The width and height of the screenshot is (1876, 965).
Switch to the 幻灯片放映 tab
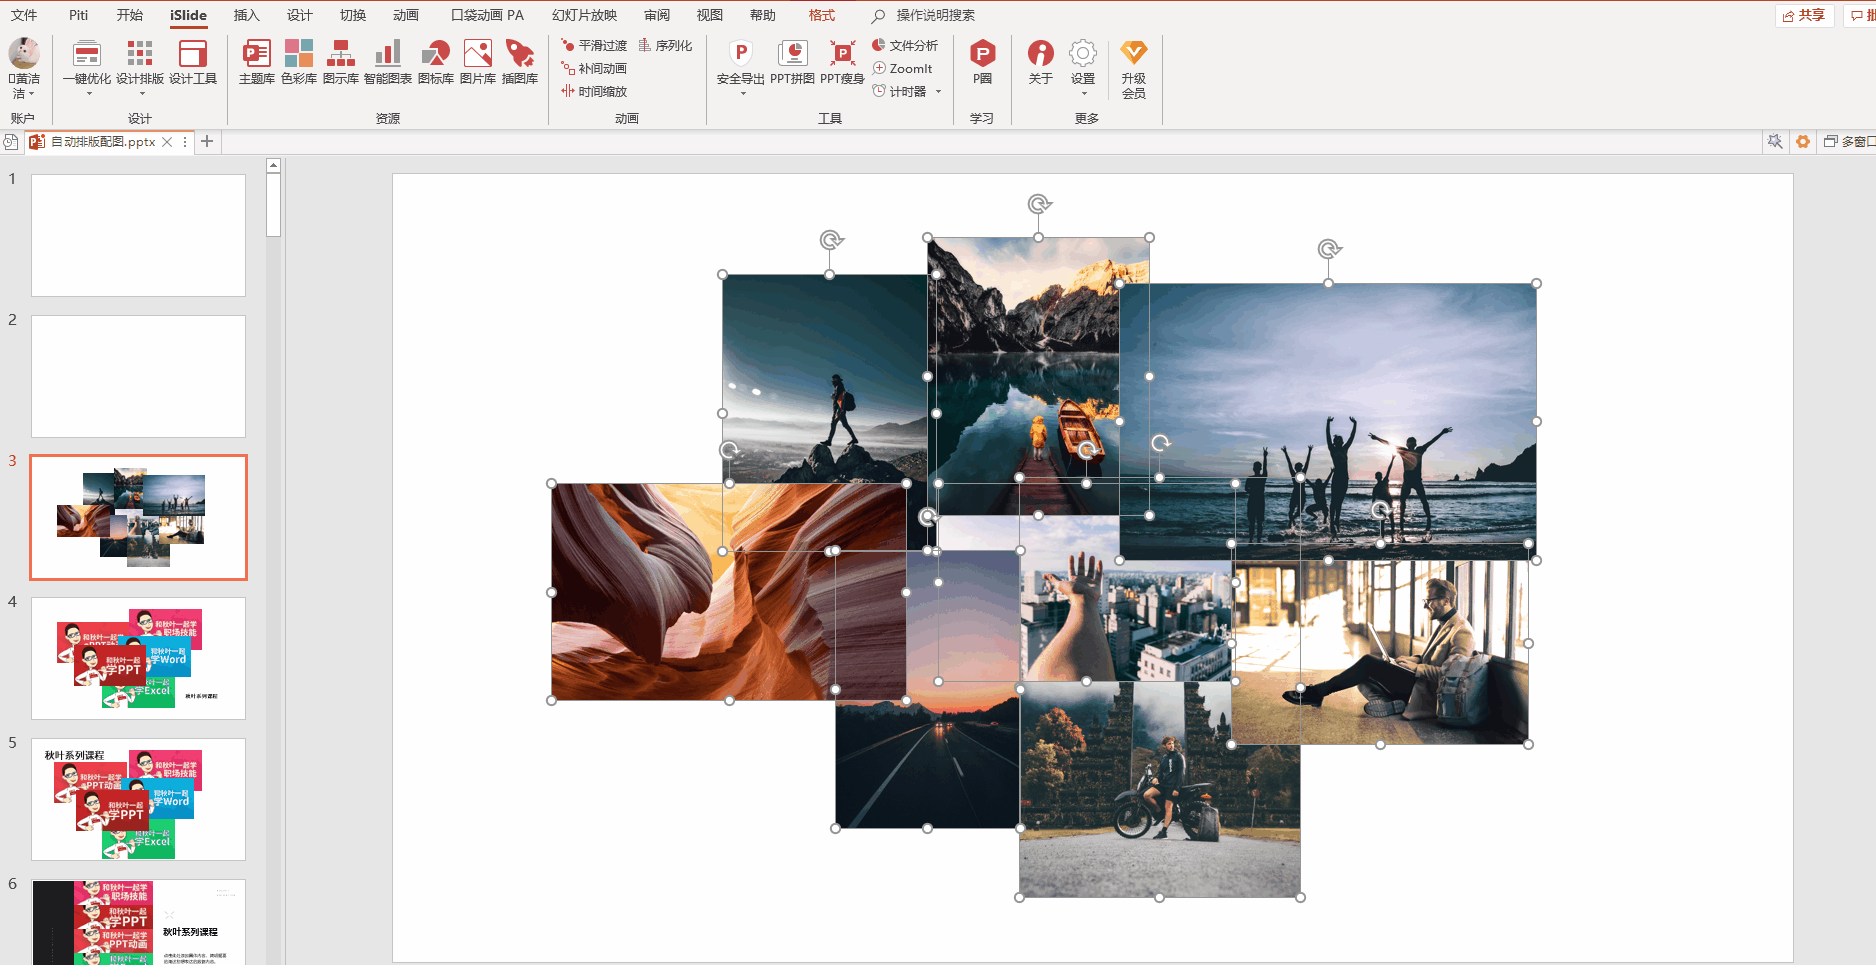click(x=584, y=15)
